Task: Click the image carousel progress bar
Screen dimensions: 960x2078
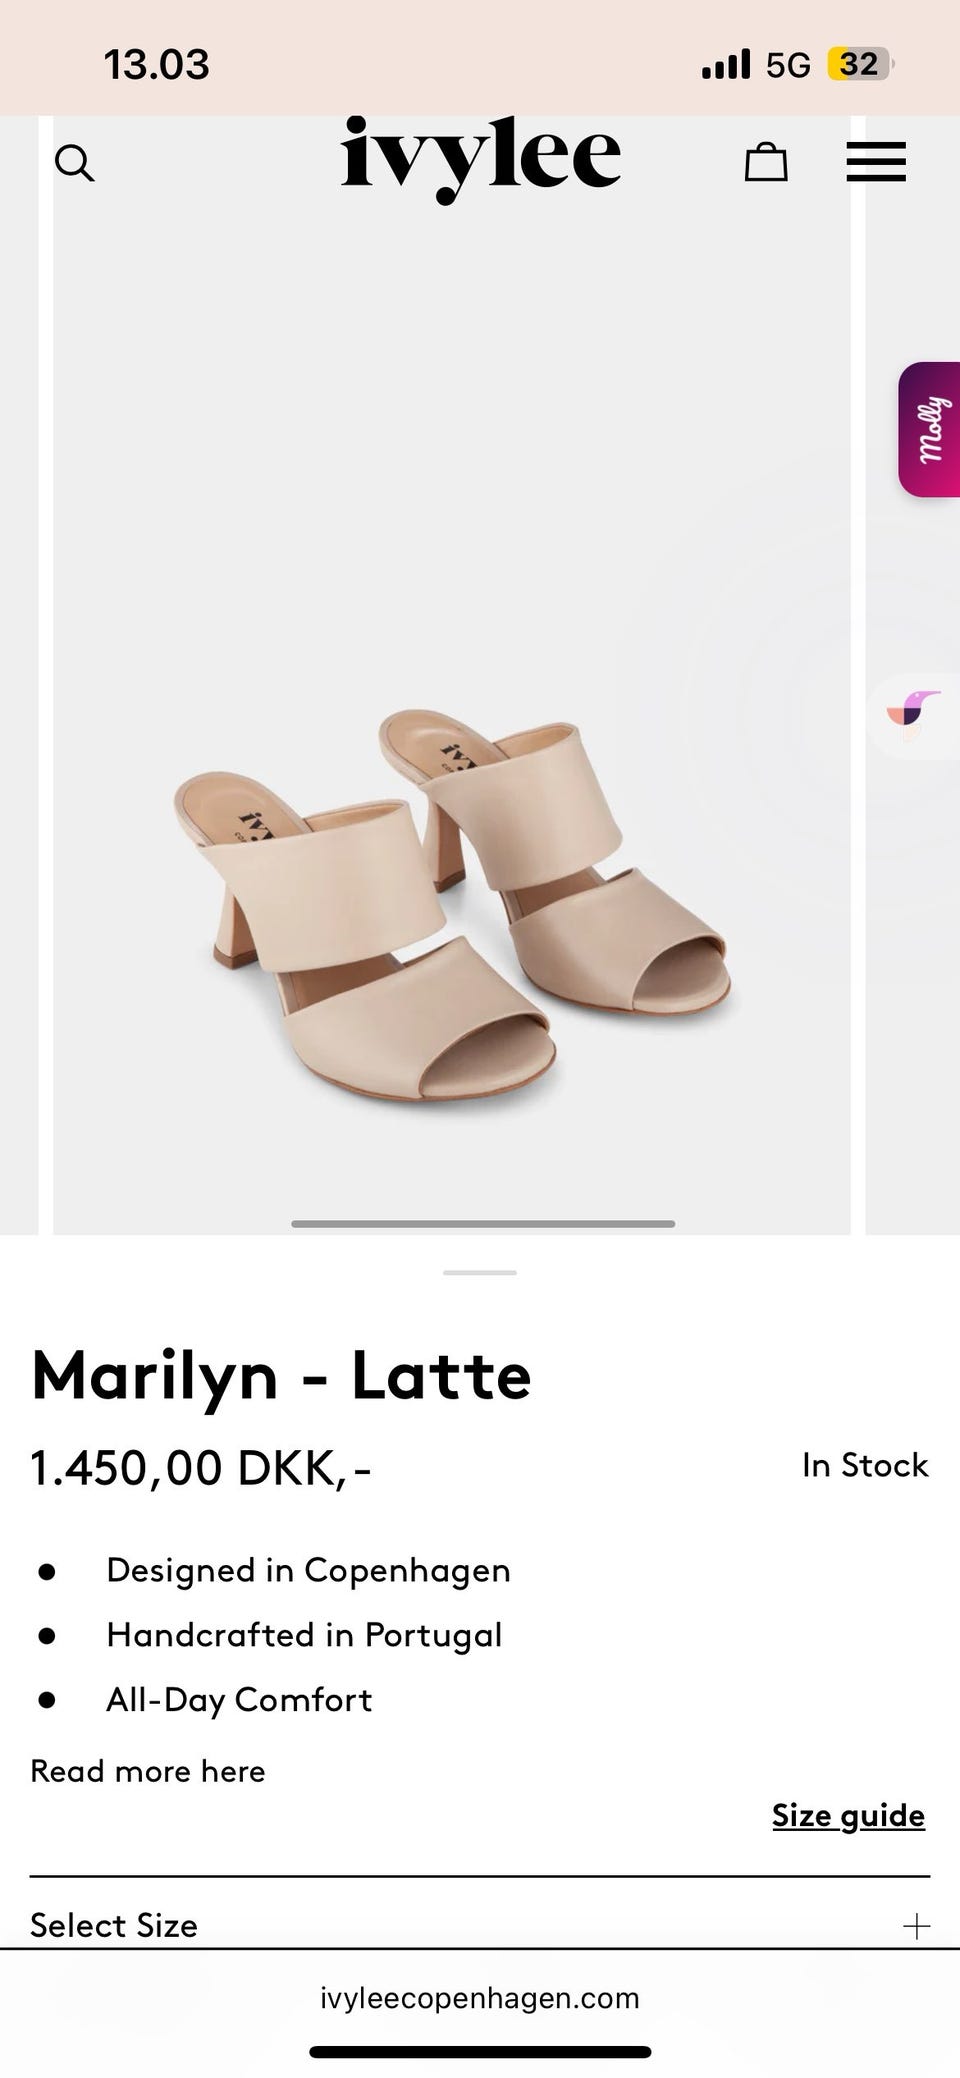Action: click(483, 1223)
